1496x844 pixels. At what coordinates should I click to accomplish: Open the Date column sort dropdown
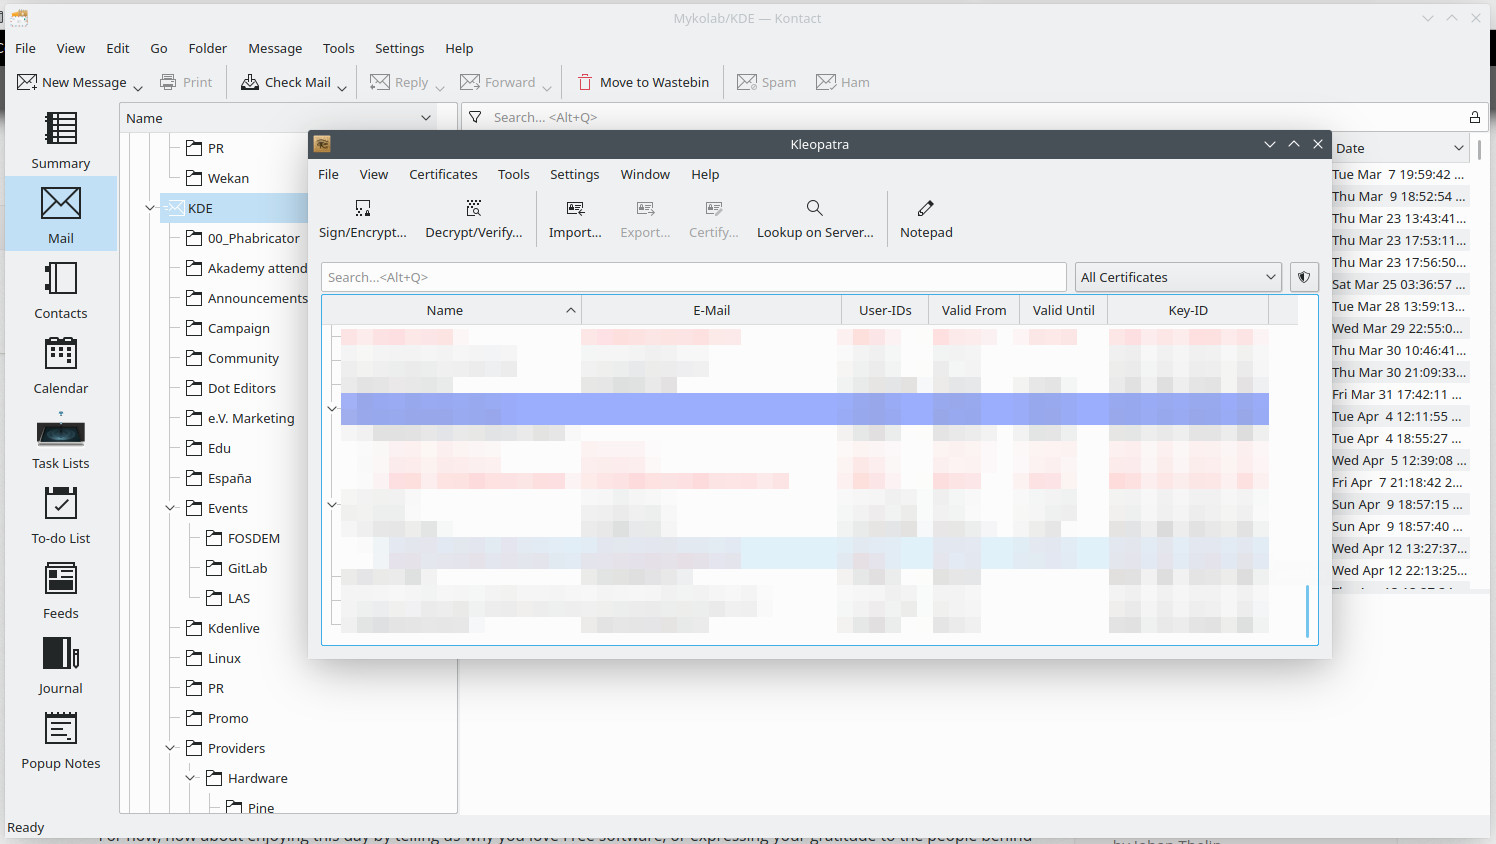click(x=1458, y=148)
